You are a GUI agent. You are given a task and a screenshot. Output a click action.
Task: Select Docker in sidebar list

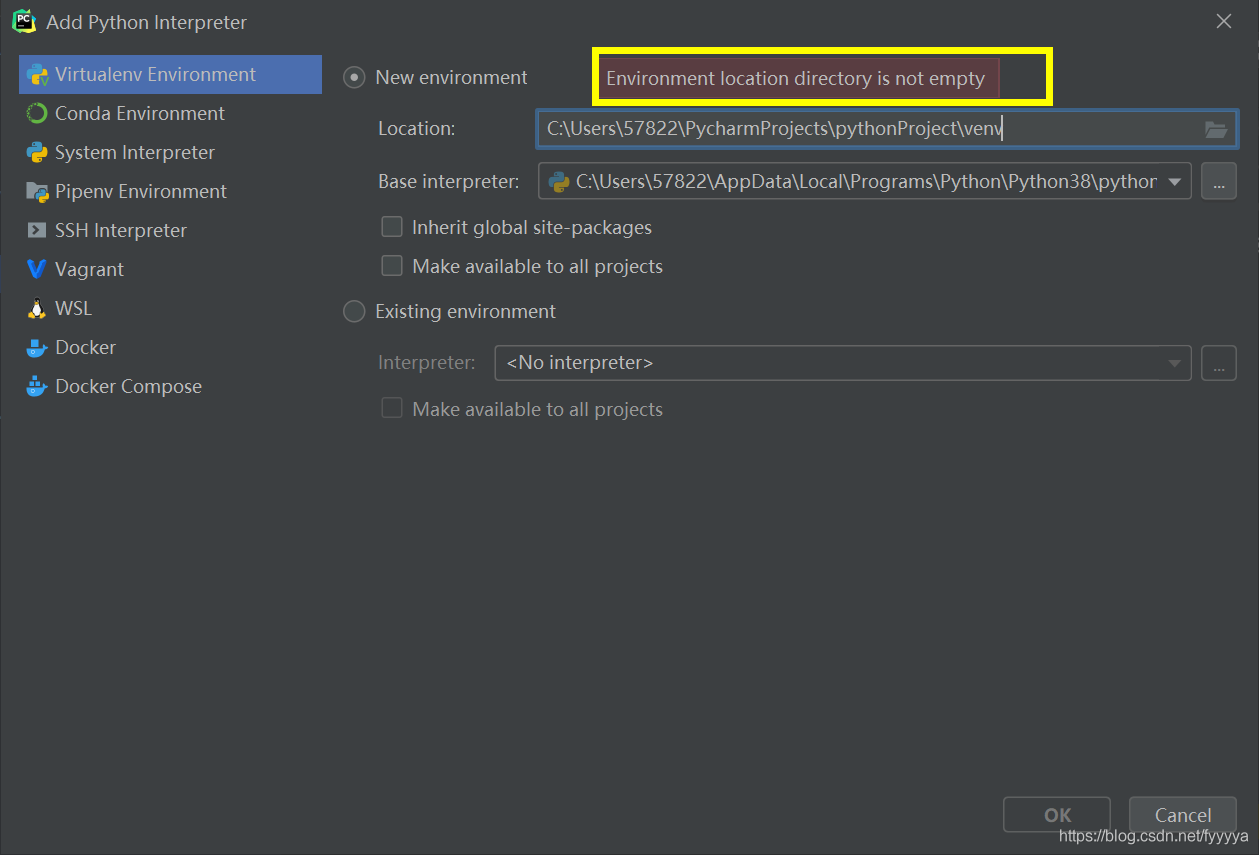(170, 348)
